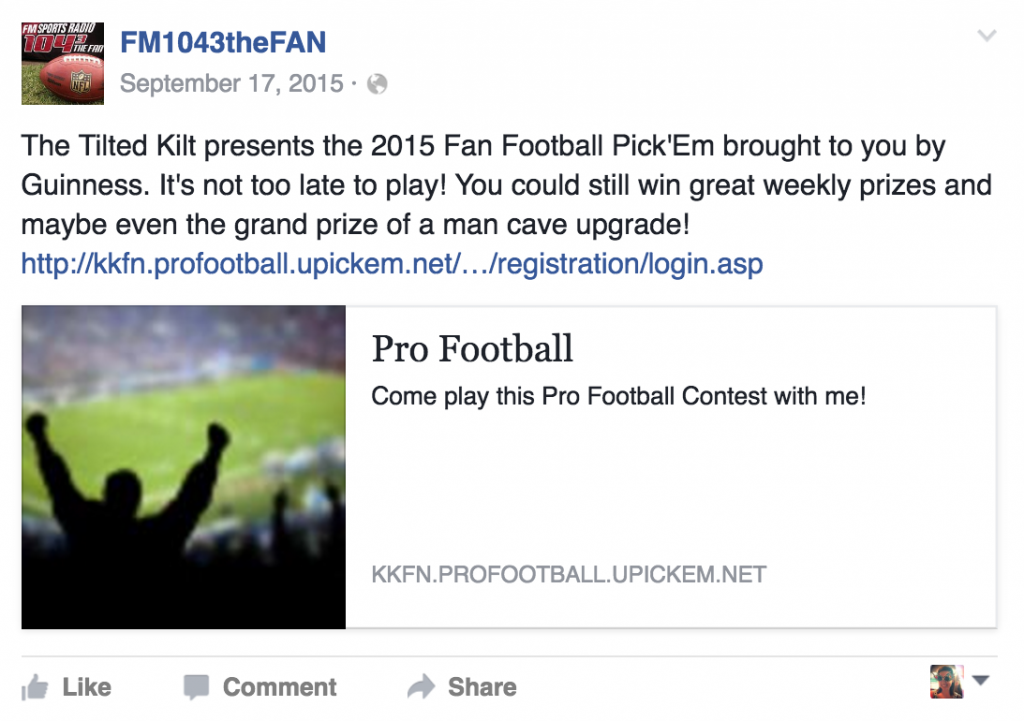The height and width of the screenshot is (721, 1024).
Task: Expand the dropdown arrow beside user avatar
Action: [x=981, y=681]
